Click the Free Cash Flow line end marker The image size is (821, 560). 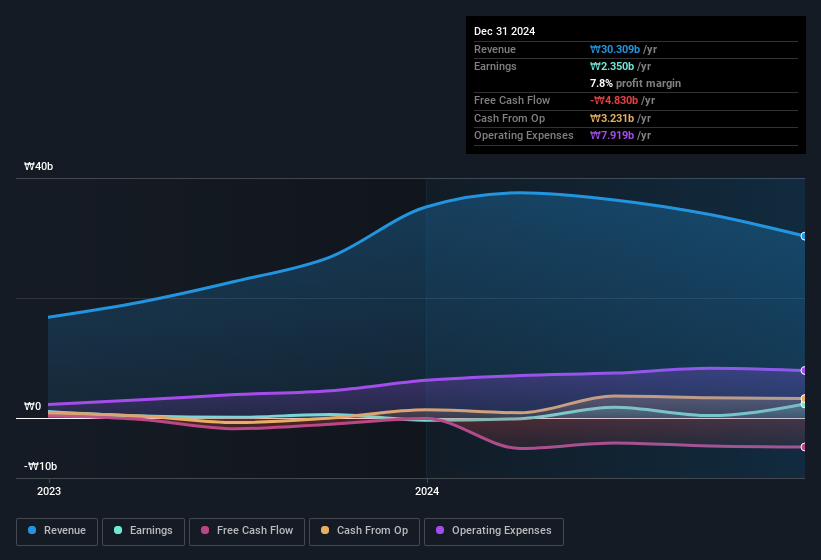(x=804, y=447)
